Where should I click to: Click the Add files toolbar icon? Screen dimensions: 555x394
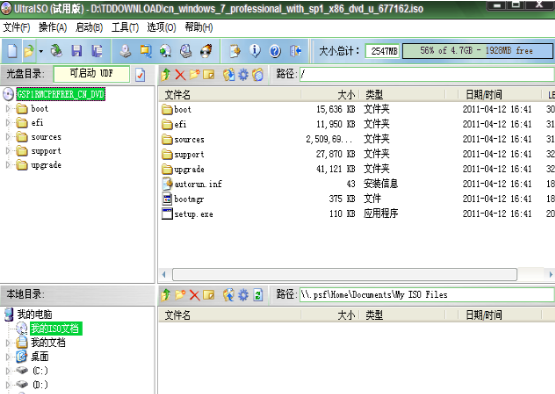coord(235,51)
